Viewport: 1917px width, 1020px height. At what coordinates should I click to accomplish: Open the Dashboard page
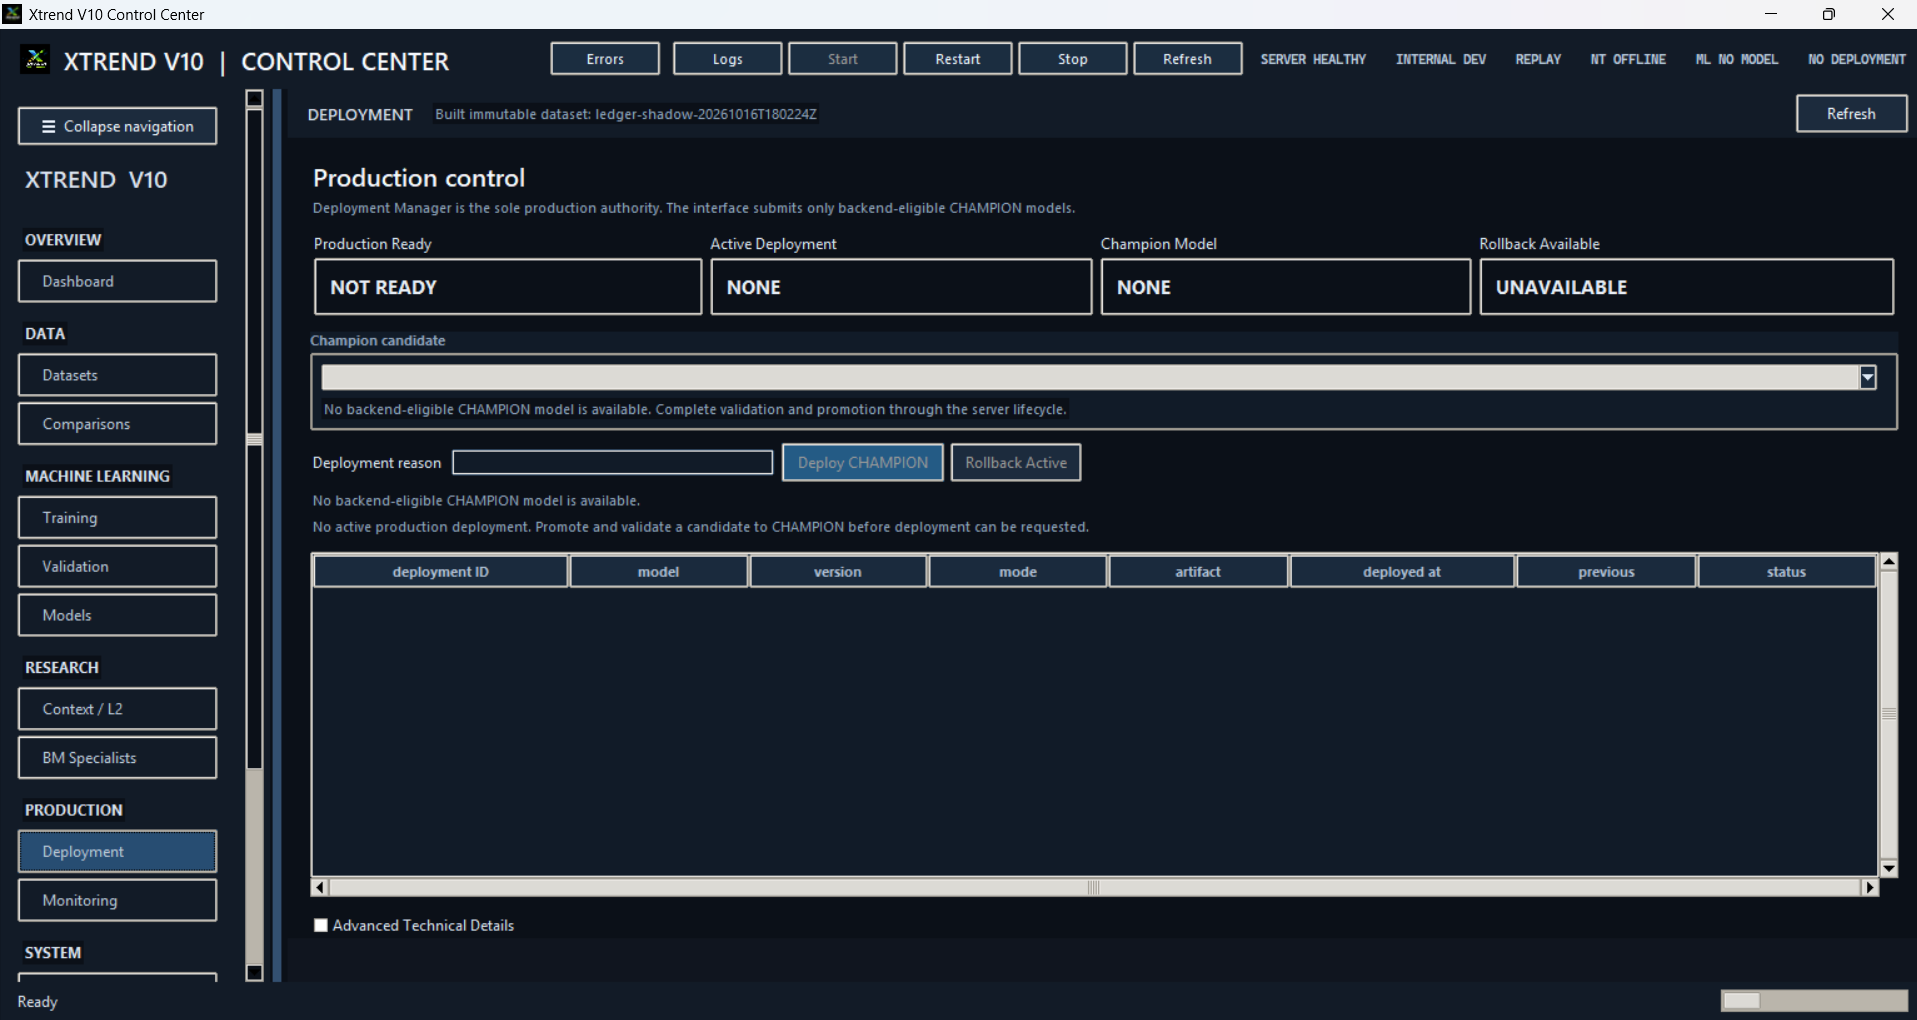click(117, 281)
